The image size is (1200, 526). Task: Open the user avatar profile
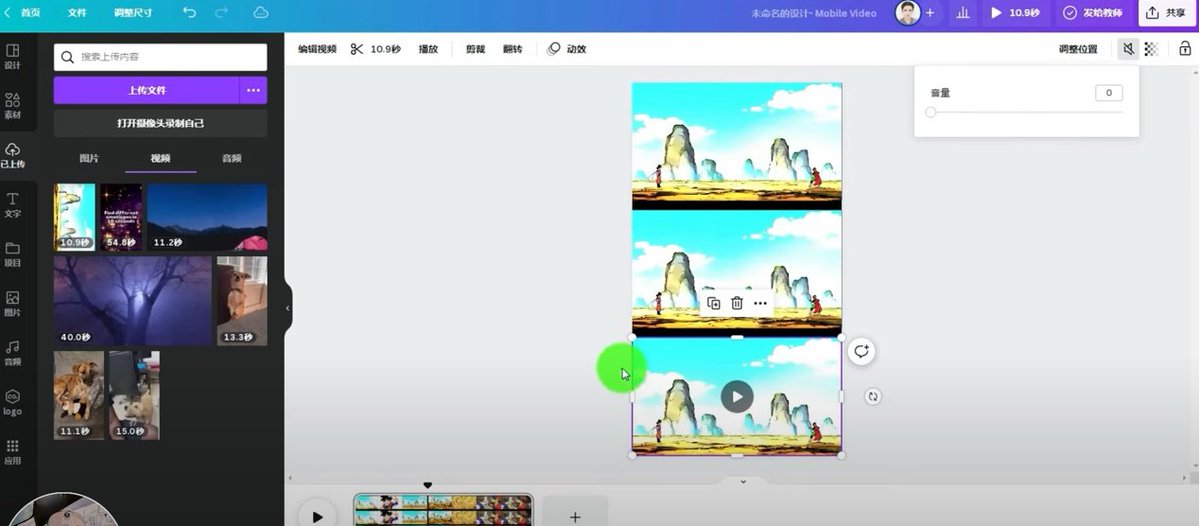(907, 13)
